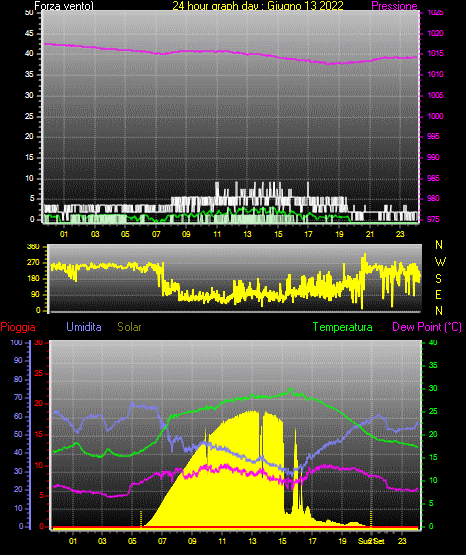466x555 pixels.
Task: Click the 1015 pressure axis value
Action: click(x=435, y=53)
